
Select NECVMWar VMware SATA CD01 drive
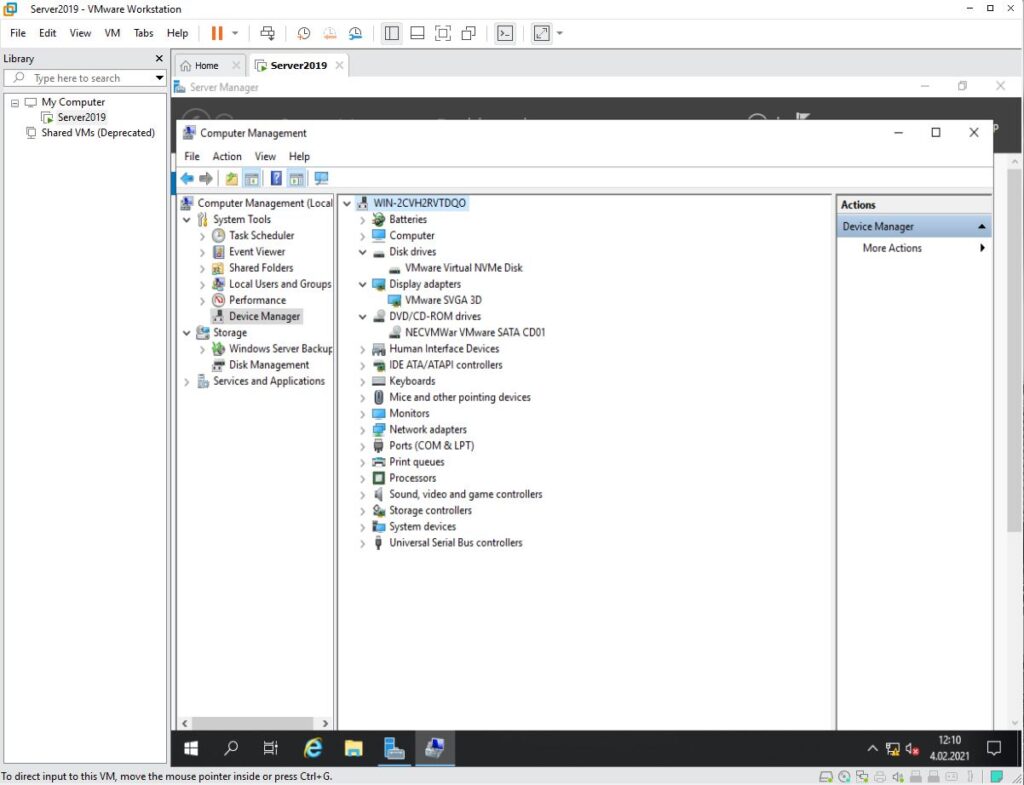point(474,332)
